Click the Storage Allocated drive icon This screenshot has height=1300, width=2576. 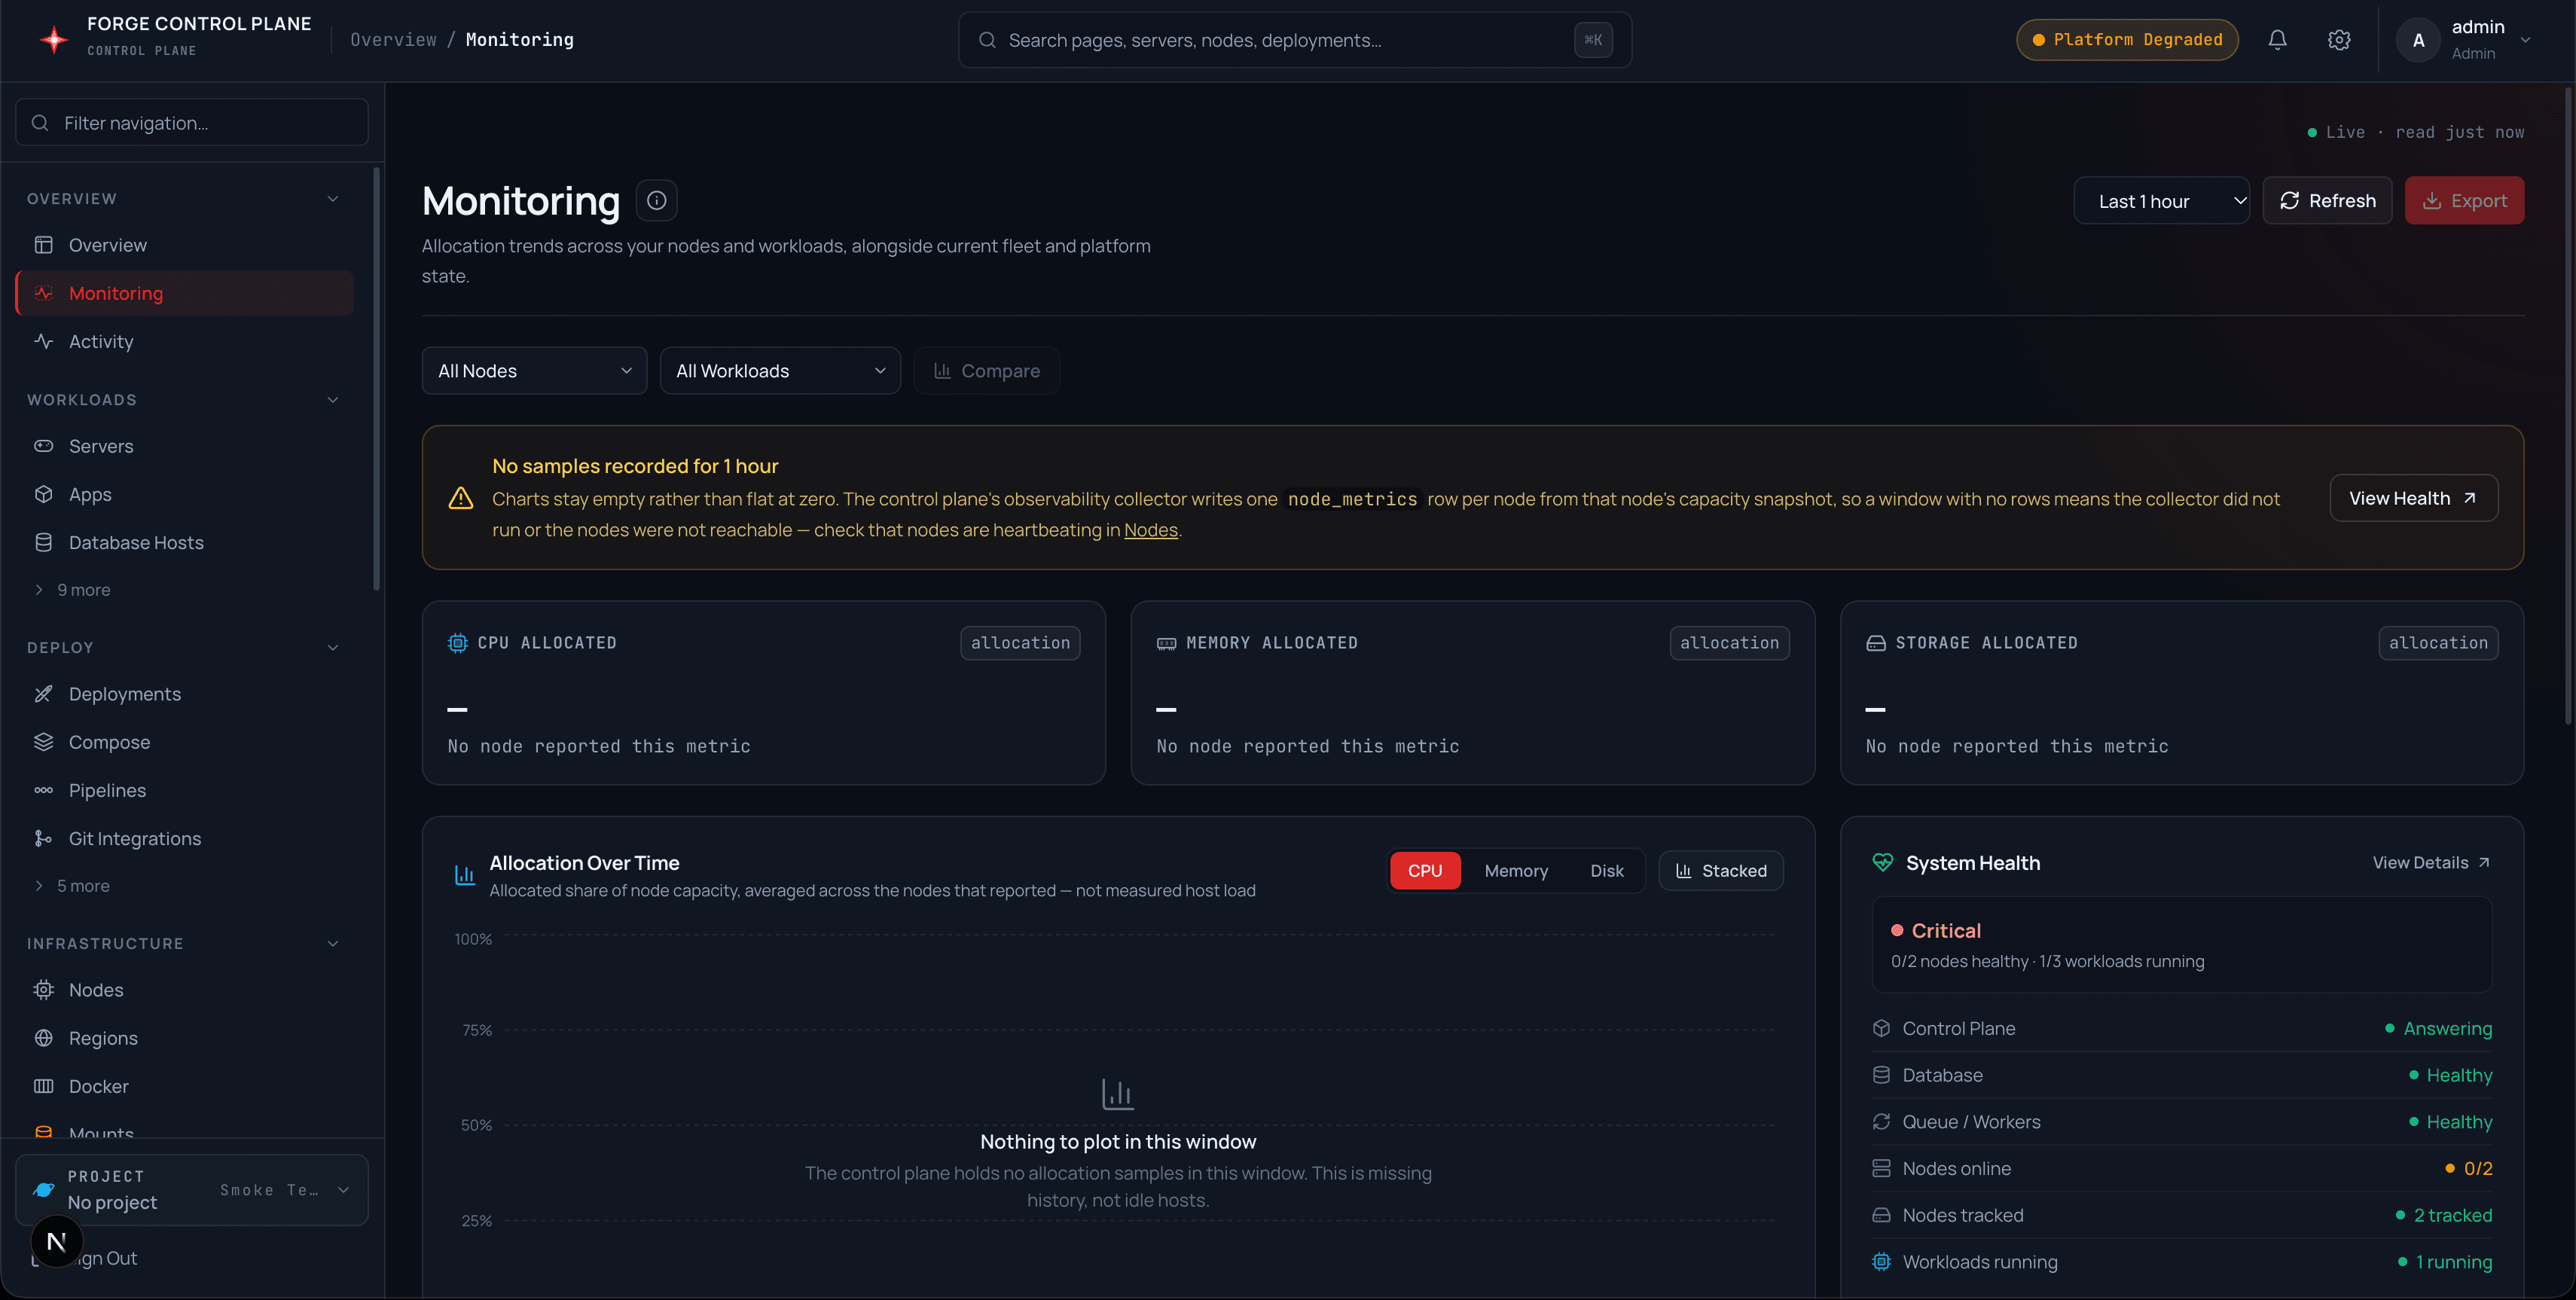coord(1875,643)
